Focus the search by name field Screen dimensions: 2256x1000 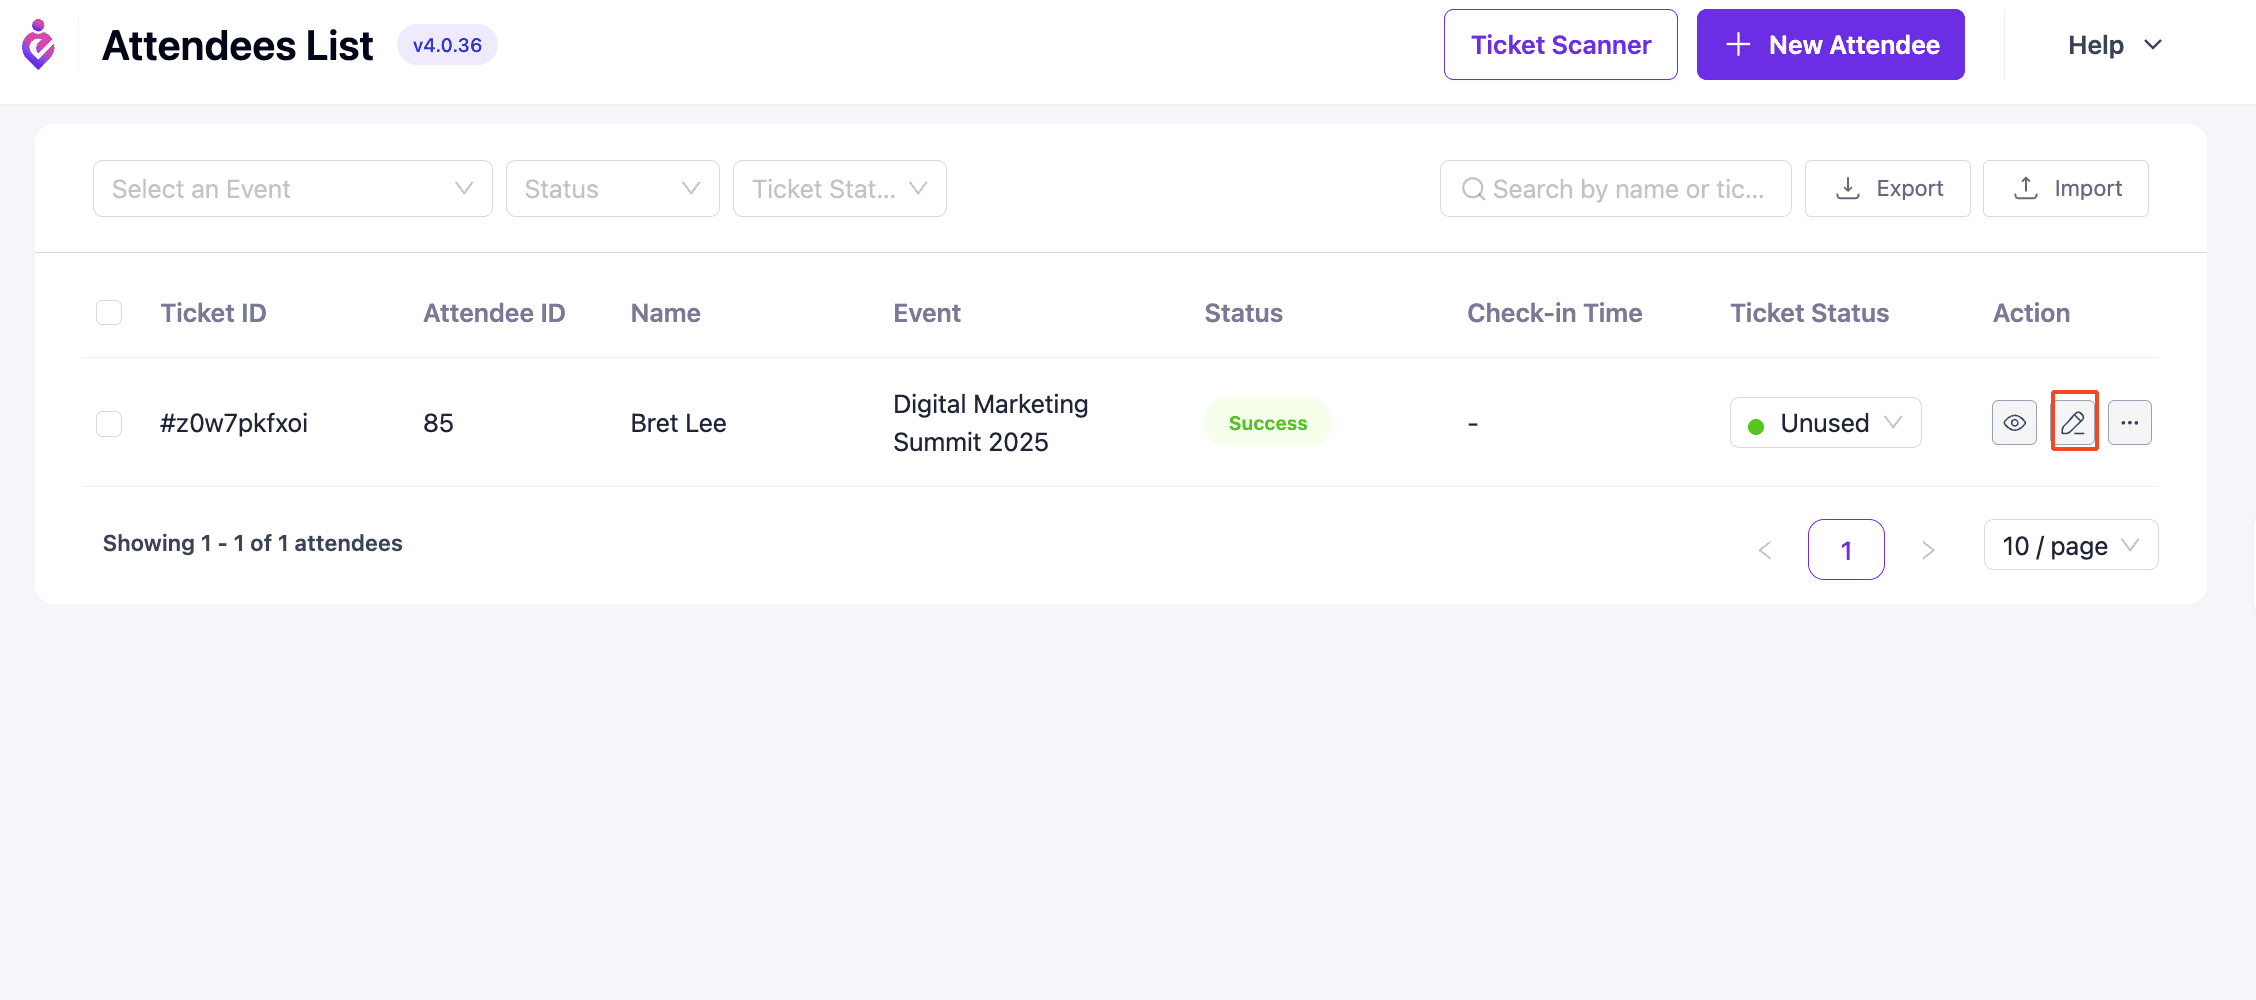tap(1616, 189)
